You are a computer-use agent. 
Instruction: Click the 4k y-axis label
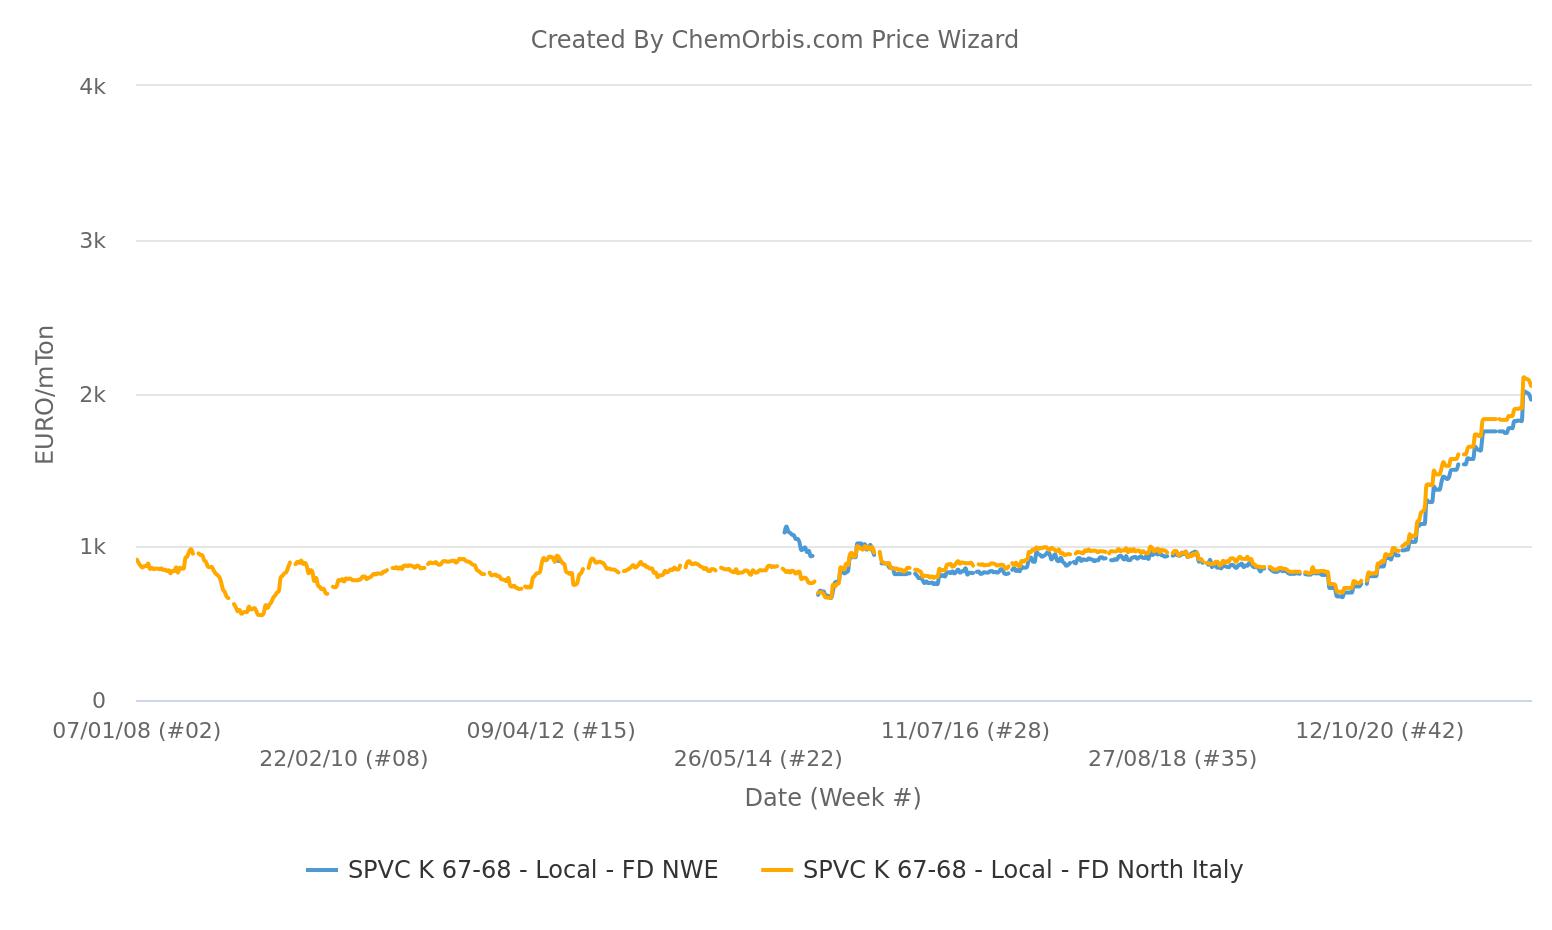tap(92, 87)
